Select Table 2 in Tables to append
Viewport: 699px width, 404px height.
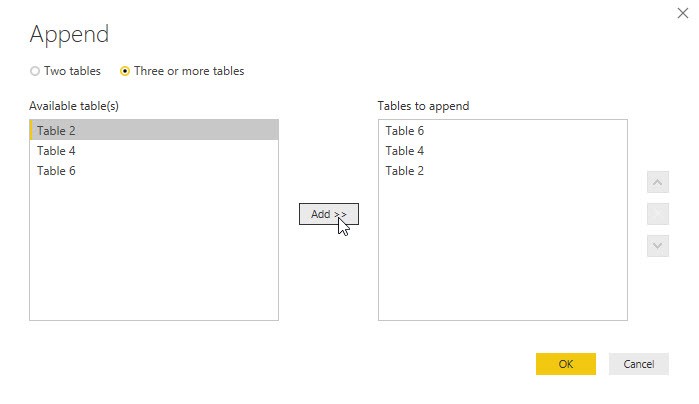502,171
